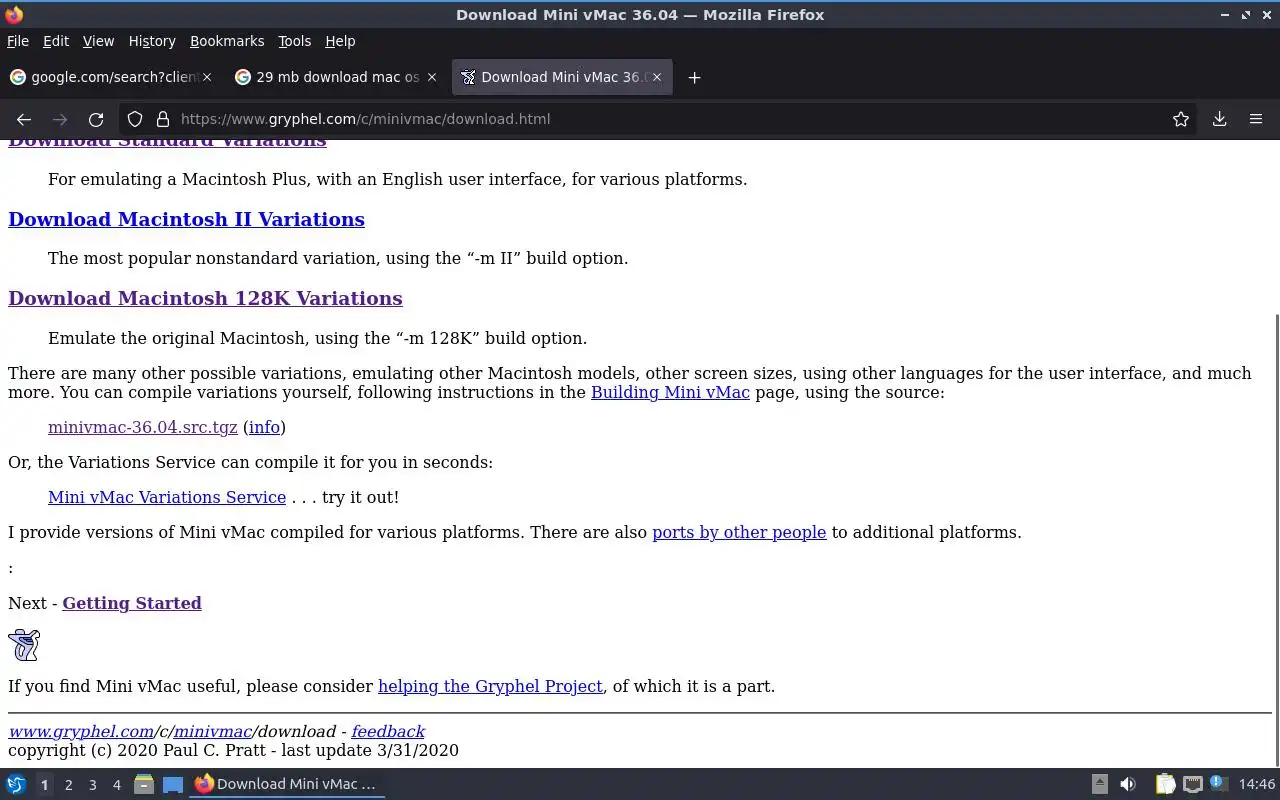Reload the current page
The height and width of the screenshot is (800, 1280).
pyautogui.click(x=96, y=119)
